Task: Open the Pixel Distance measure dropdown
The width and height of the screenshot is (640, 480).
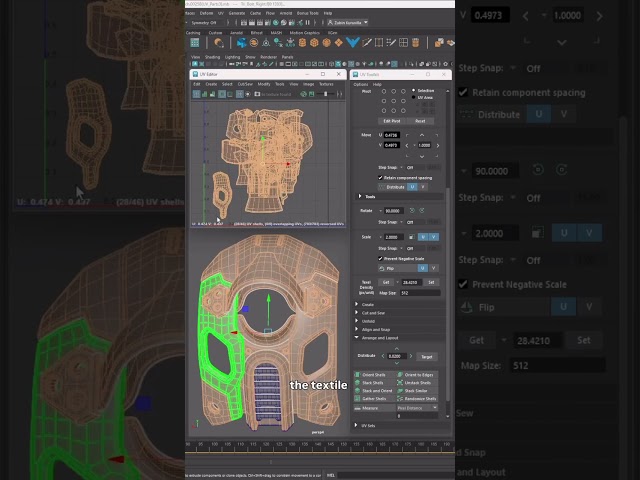Action: click(417, 408)
